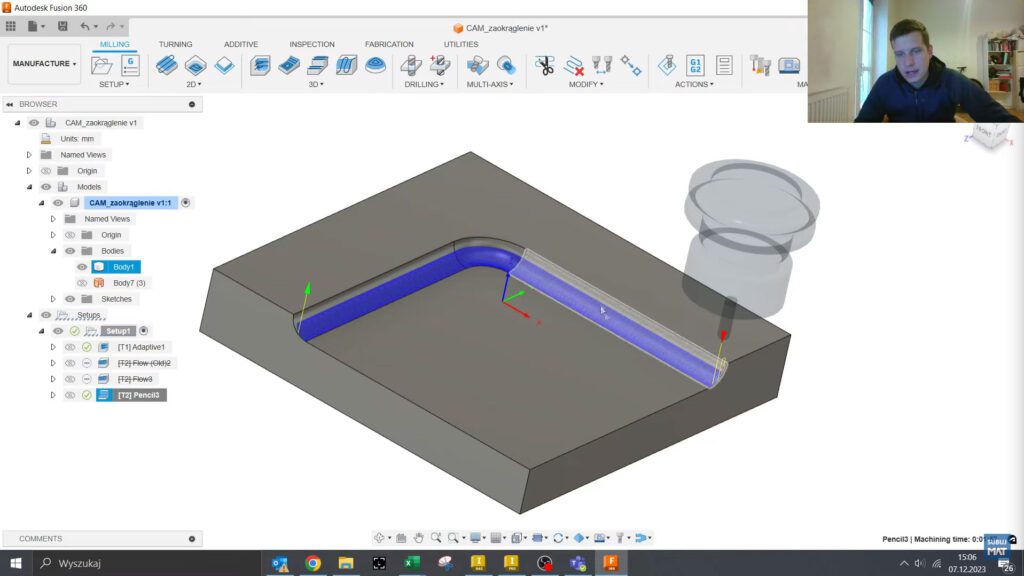Image resolution: width=1024 pixels, height=576 pixels.
Task: Open the Drilling tool icon
Action: tap(410, 64)
